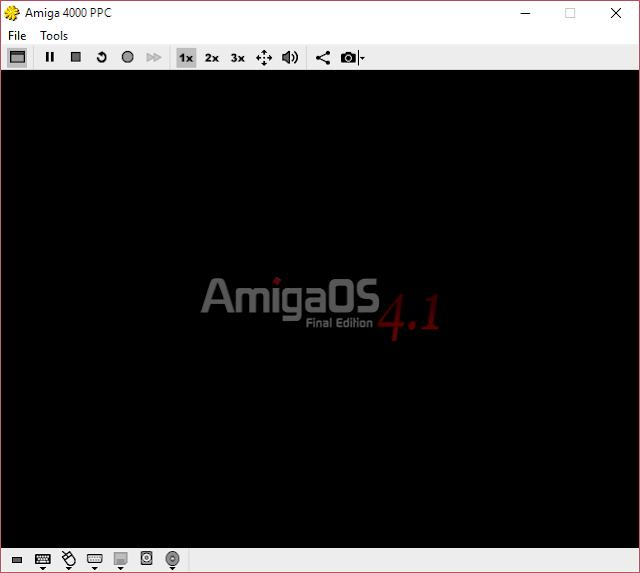Screen dimensions: 640x573
Task: Click the share icon
Action: point(323,58)
